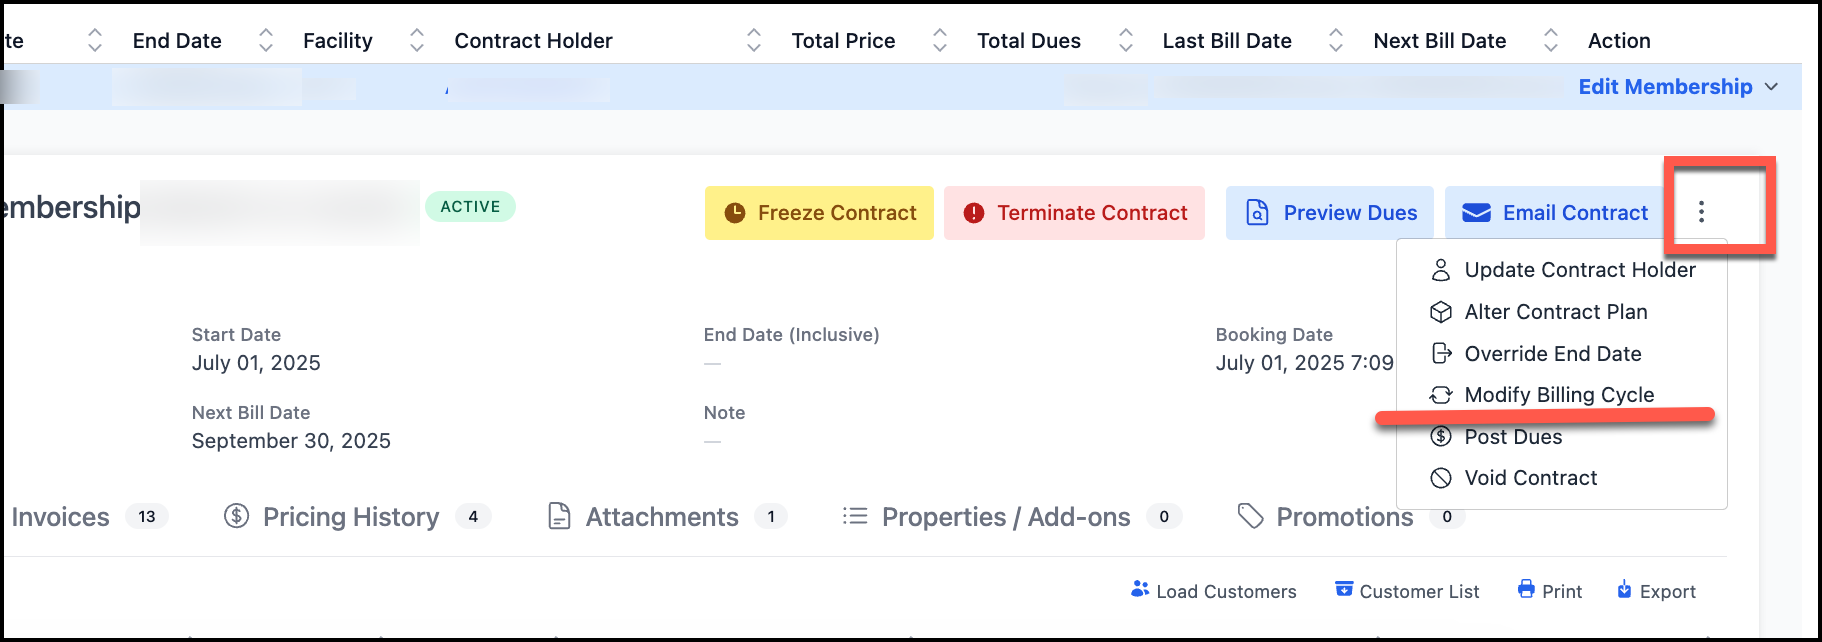Select Override End Date menu option
This screenshot has height=642, width=1822.
point(1552,354)
